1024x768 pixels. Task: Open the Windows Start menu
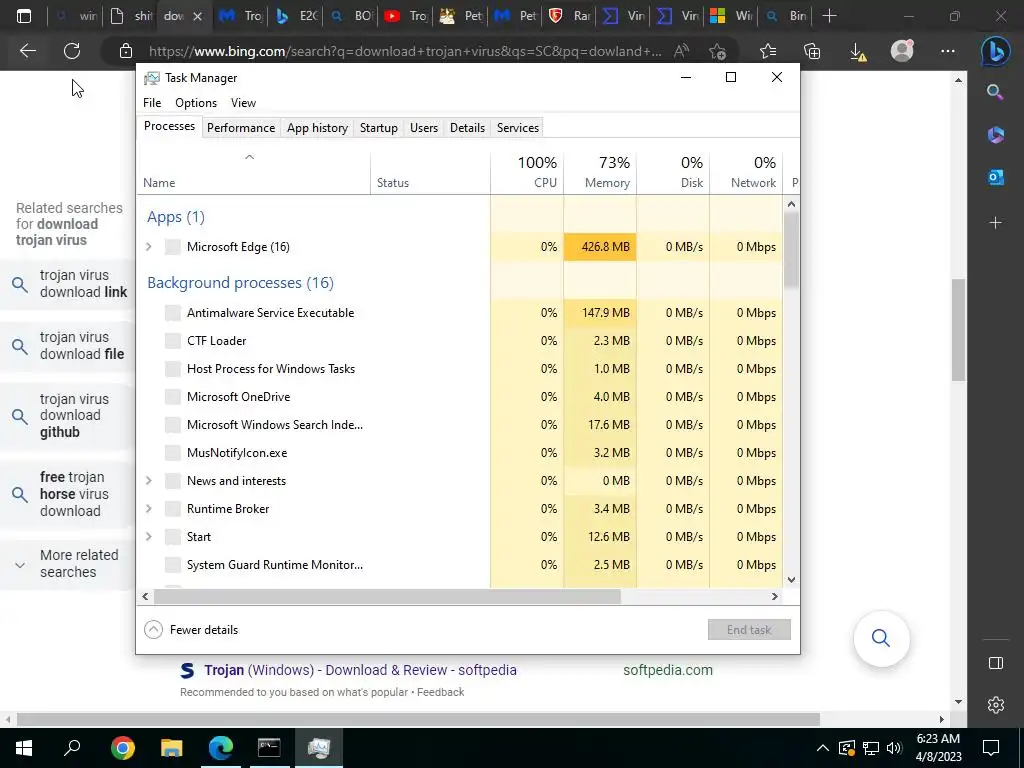24,747
